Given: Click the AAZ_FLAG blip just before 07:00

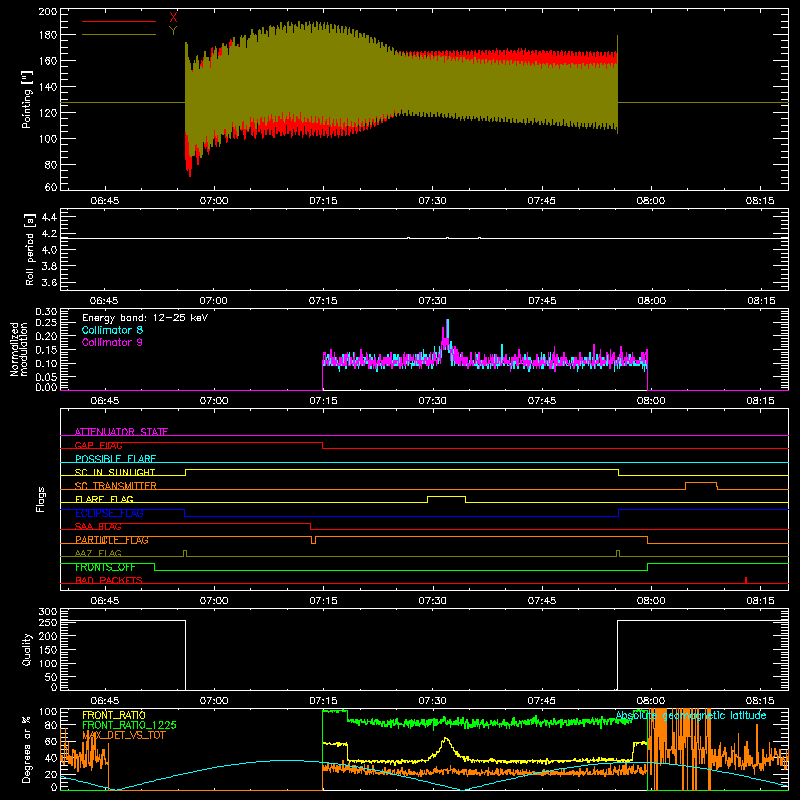Looking at the screenshot, I should [185, 553].
